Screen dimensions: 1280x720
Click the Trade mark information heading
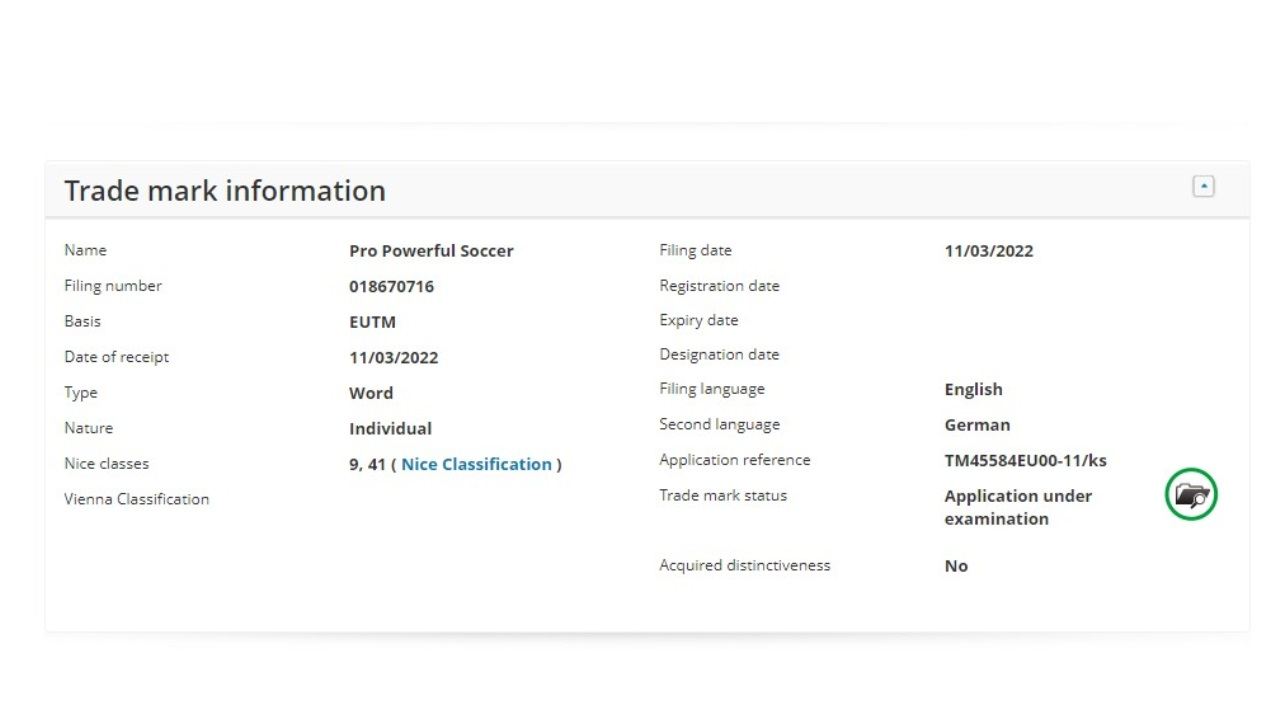coord(225,191)
